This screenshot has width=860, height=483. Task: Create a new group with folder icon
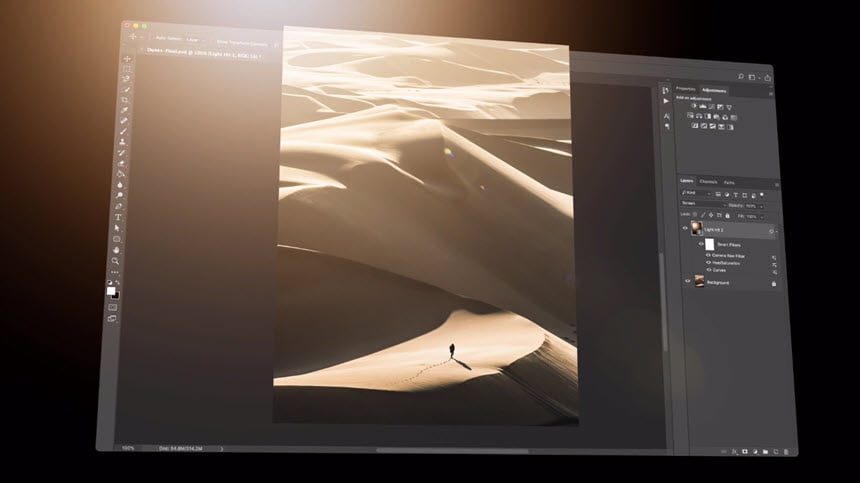pos(765,452)
